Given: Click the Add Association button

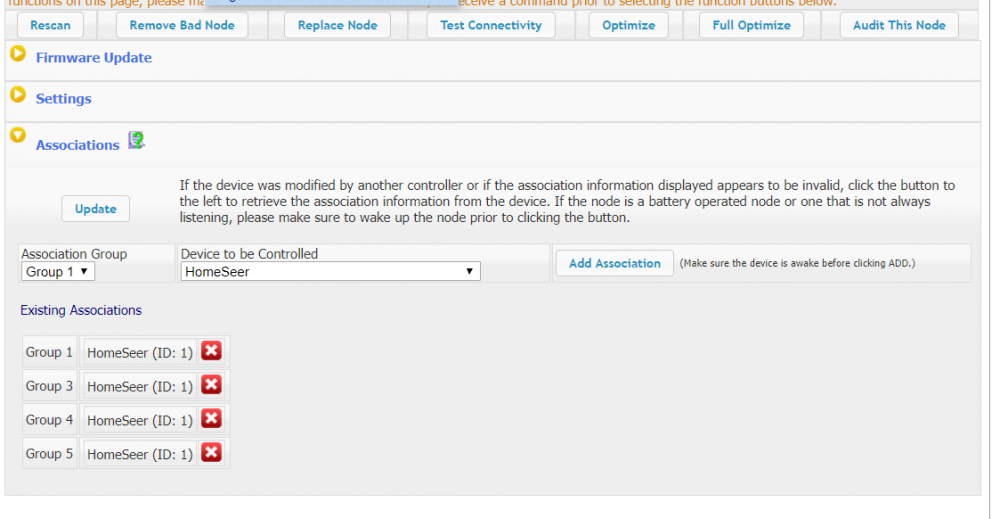Looking at the screenshot, I should click(615, 263).
